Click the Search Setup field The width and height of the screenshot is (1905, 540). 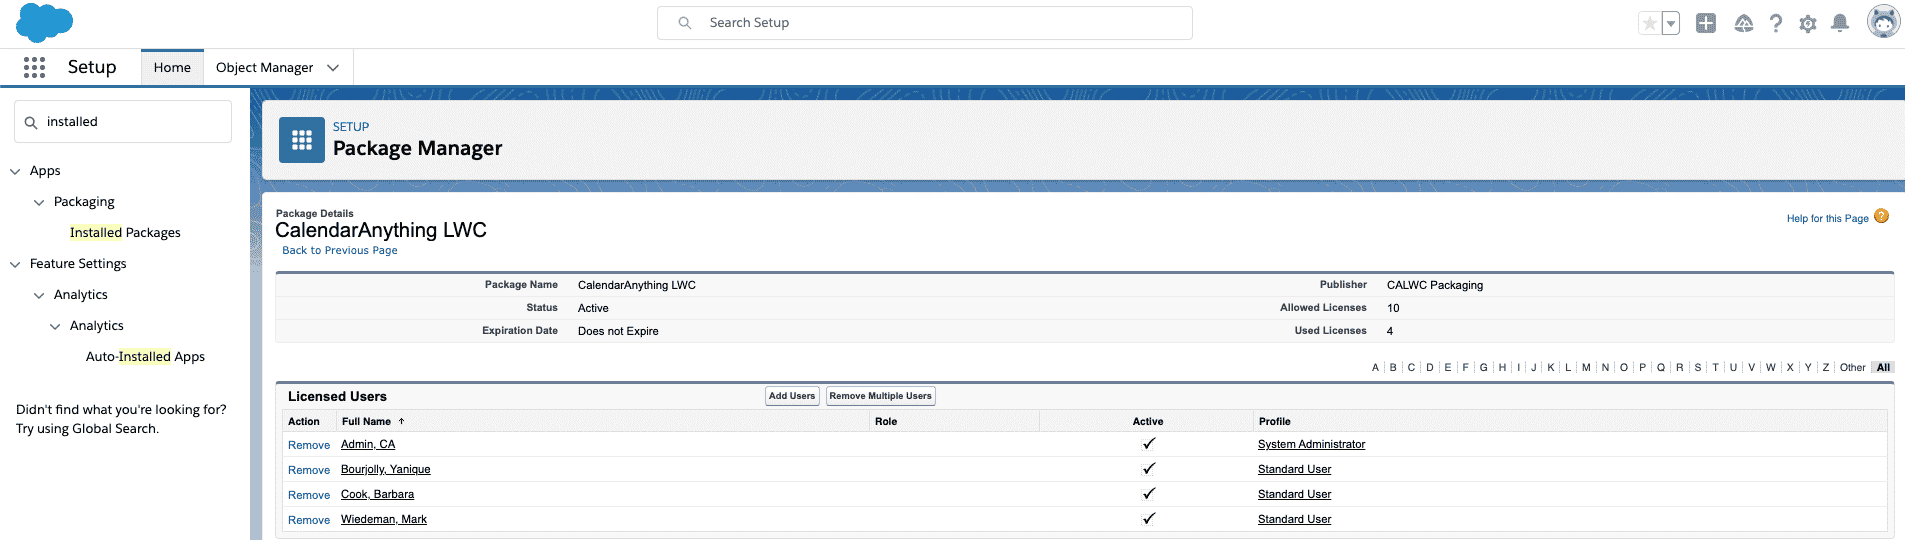click(x=925, y=23)
